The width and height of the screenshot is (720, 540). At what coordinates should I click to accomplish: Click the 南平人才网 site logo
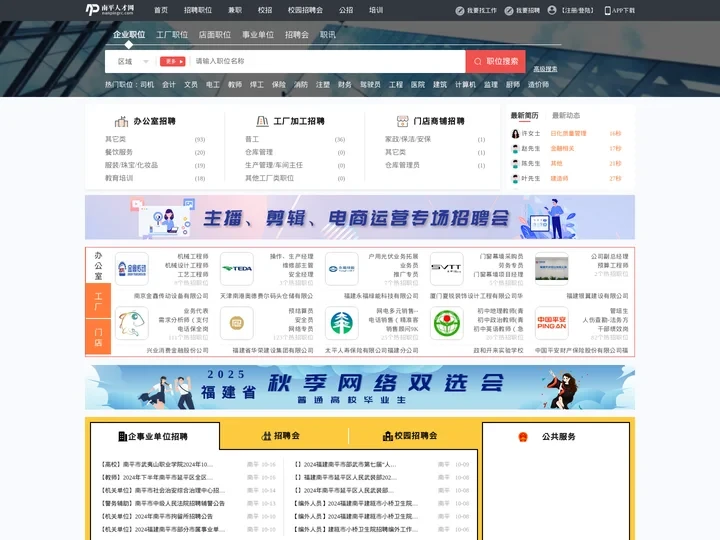point(110,10)
